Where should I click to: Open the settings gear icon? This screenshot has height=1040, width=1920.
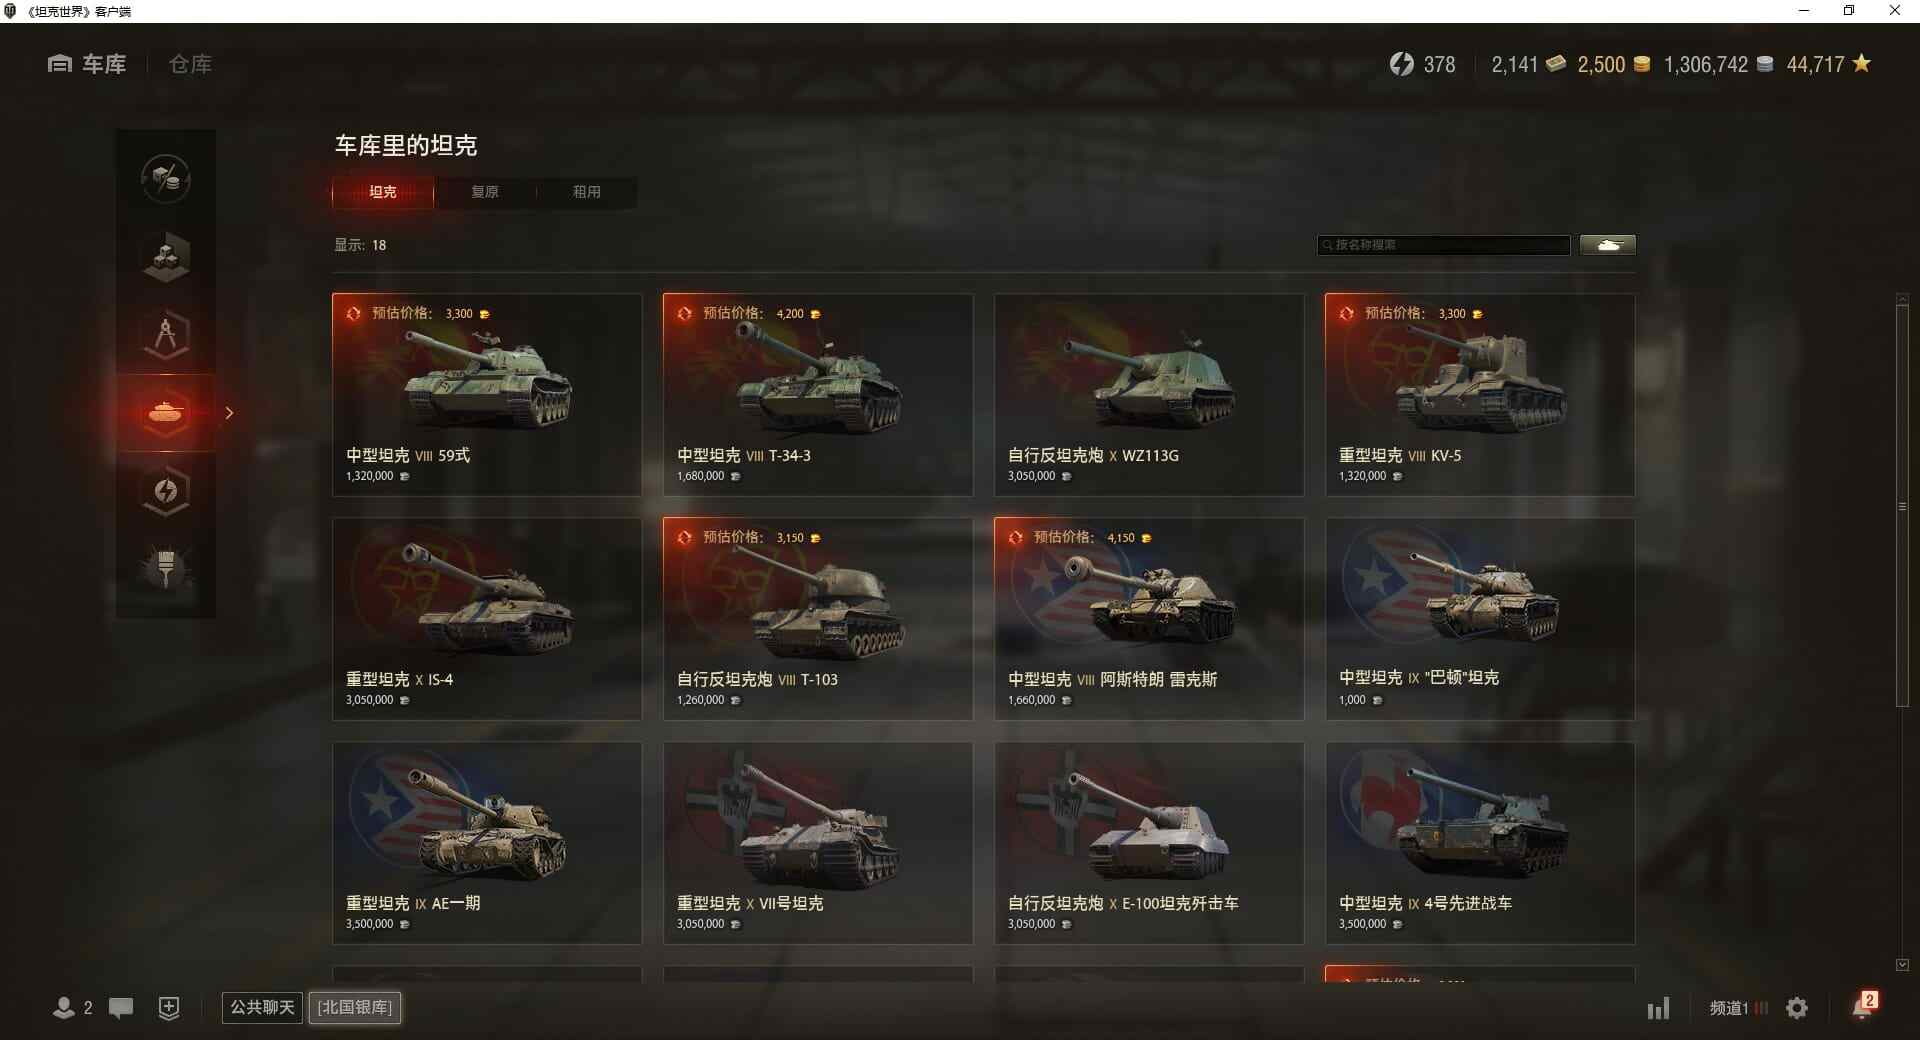pyautogui.click(x=1797, y=1008)
